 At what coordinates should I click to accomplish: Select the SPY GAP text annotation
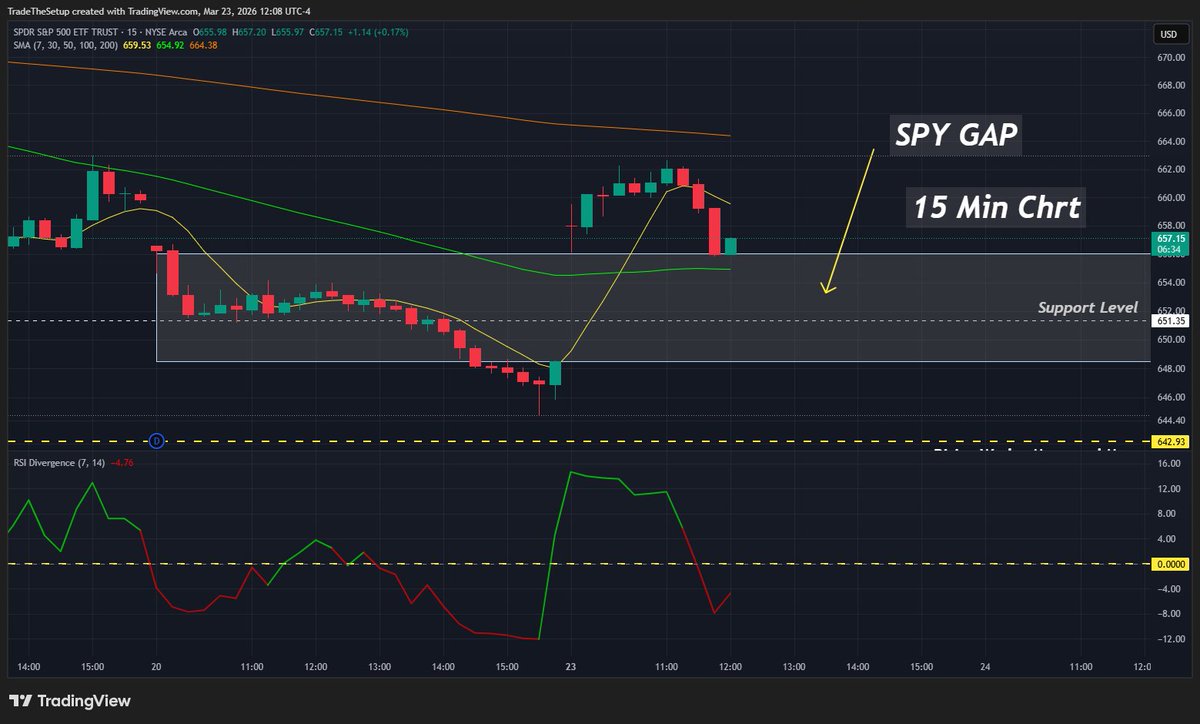coord(955,136)
